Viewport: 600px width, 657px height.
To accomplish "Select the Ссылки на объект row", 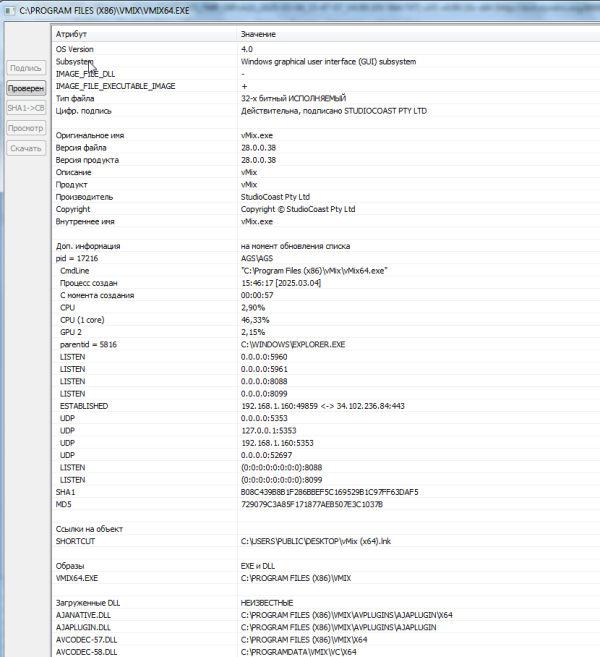I will (x=326, y=529).
